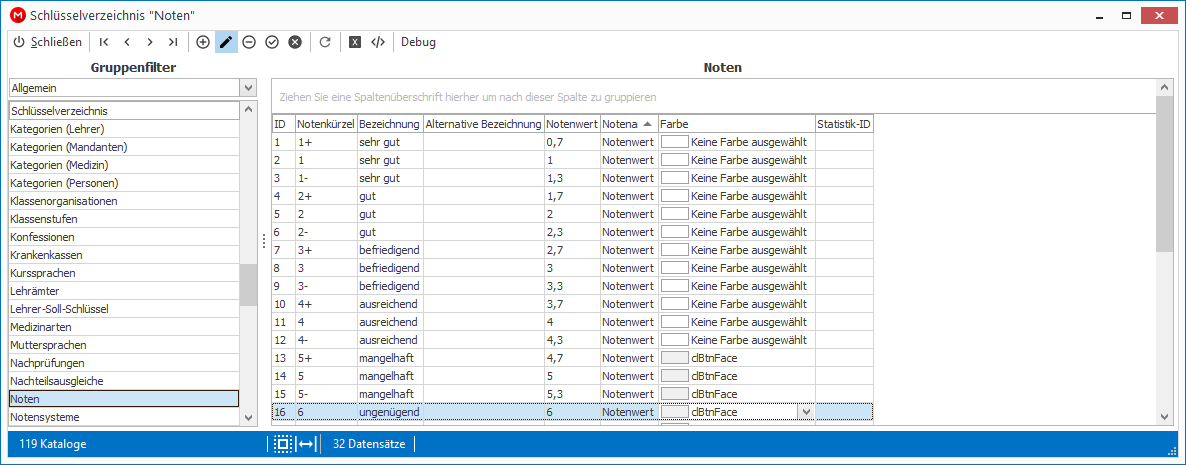The image size is (1186, 465).
Task: Click the Schließen button in toolbar
Action: 48,42
